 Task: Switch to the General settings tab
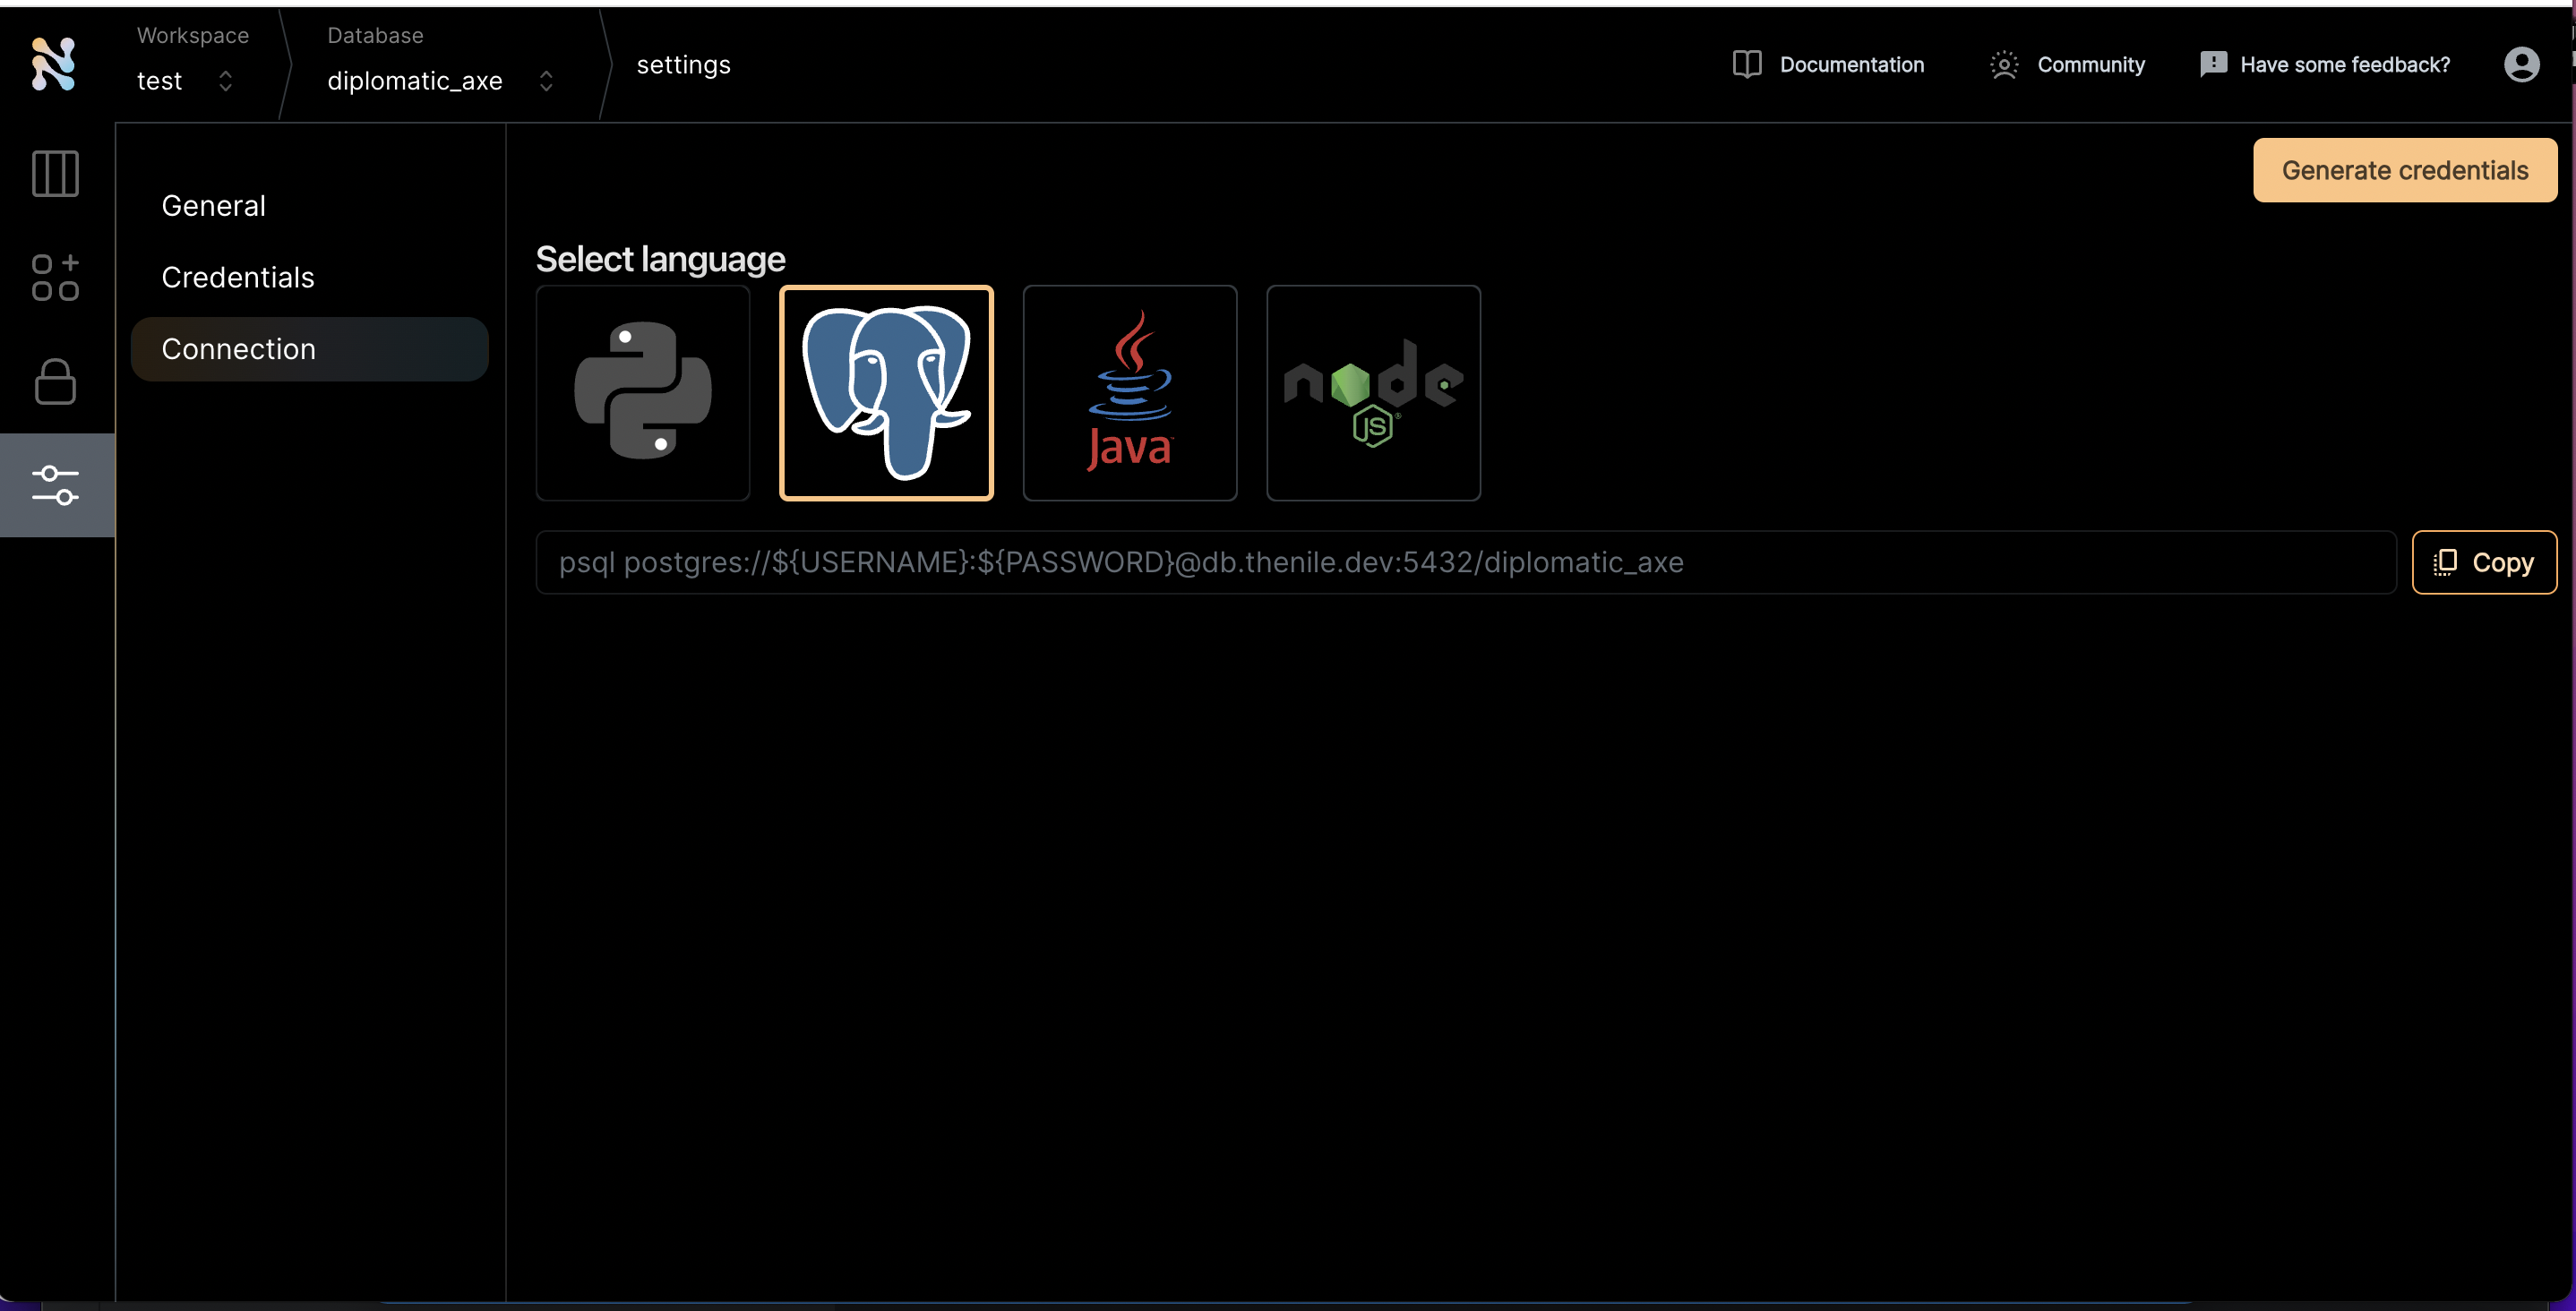214,206
